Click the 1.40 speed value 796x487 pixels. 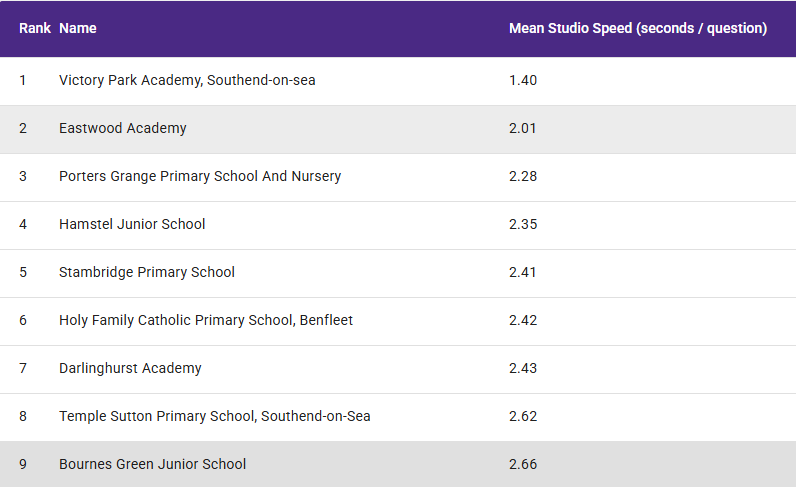click(523, 80)
